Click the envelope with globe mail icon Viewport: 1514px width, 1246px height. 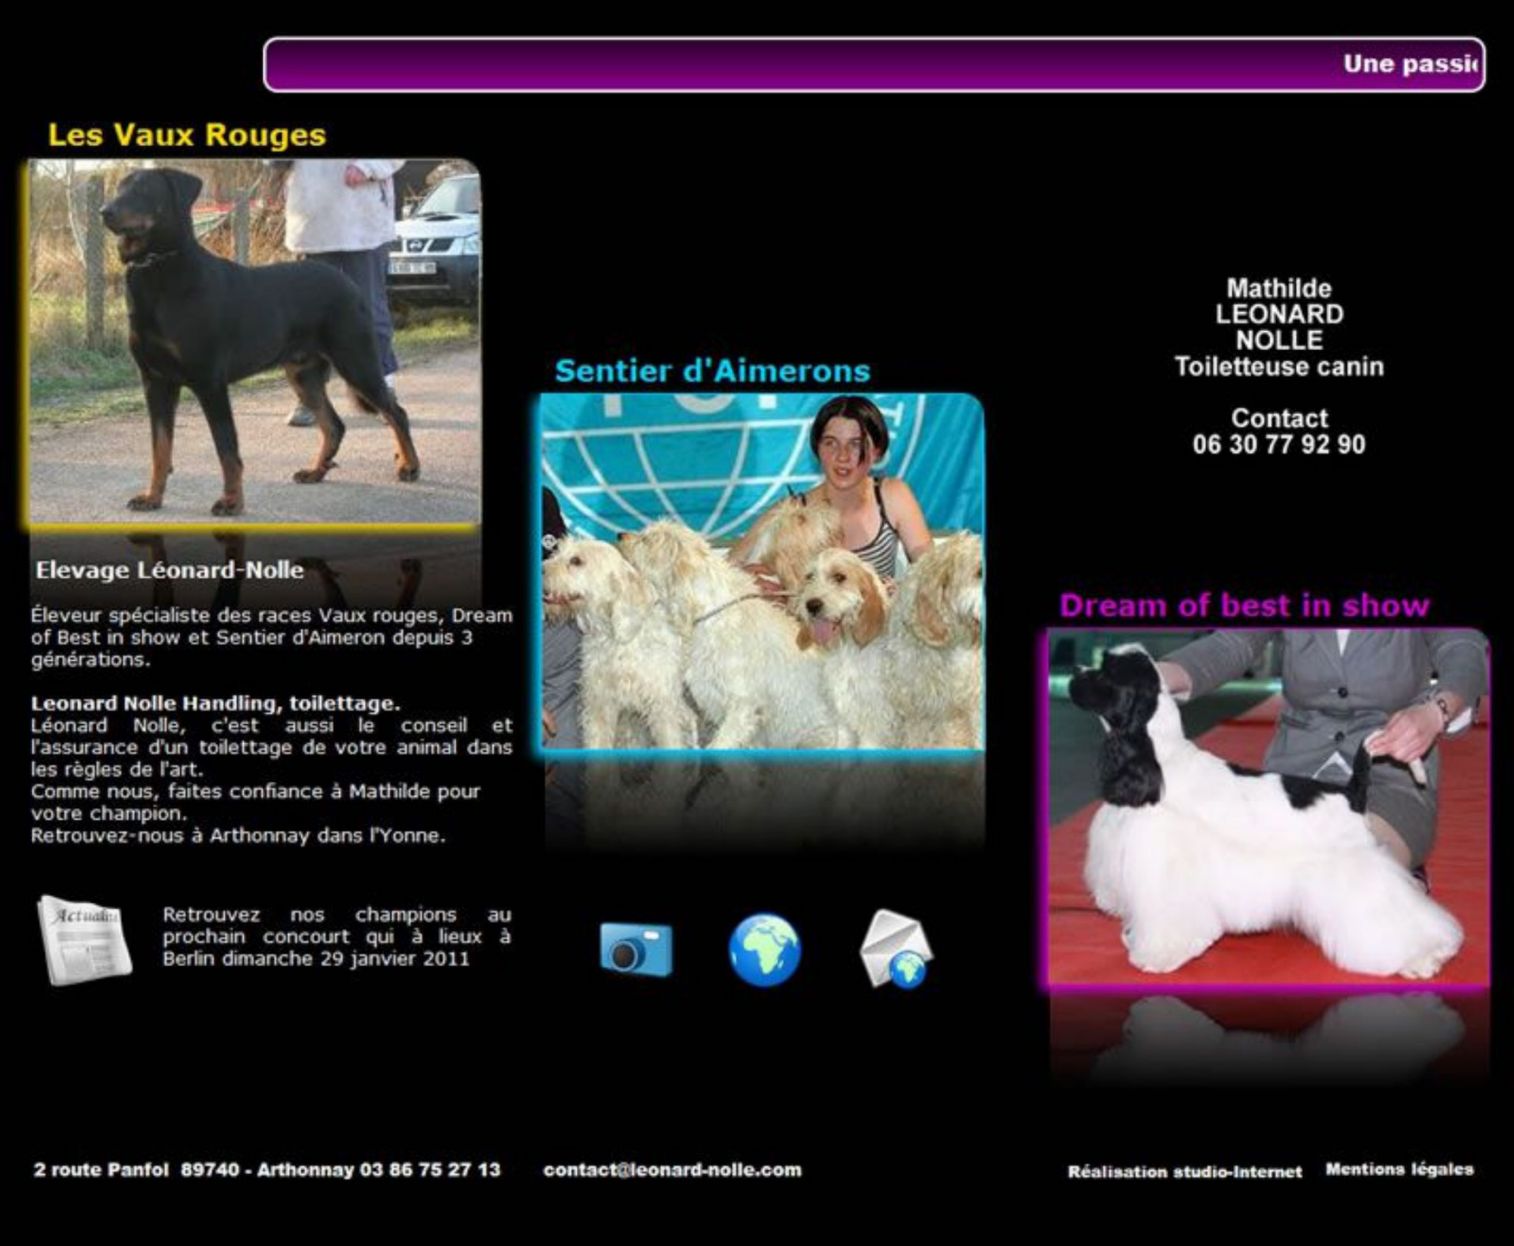click(896, 949)
